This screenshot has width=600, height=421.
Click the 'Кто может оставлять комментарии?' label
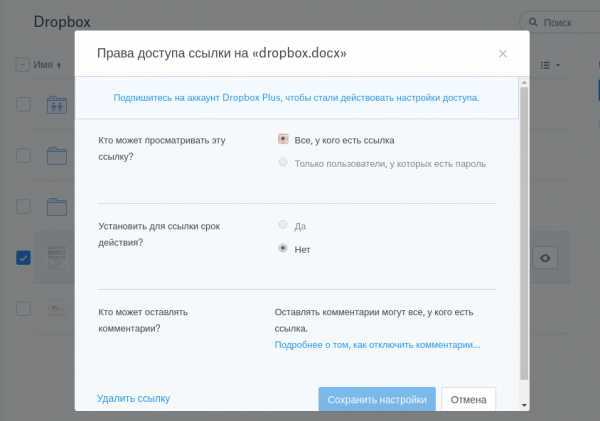[143, 320]
